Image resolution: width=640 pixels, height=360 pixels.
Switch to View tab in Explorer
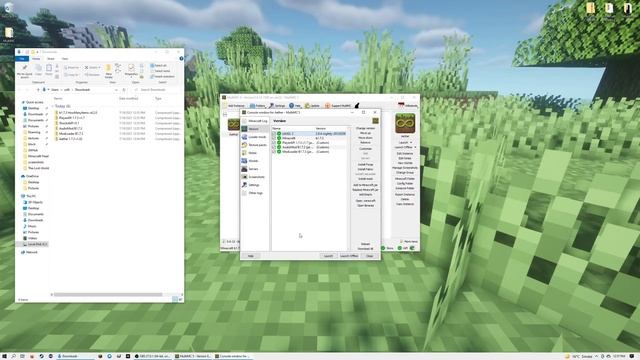[x=64, y=59]
